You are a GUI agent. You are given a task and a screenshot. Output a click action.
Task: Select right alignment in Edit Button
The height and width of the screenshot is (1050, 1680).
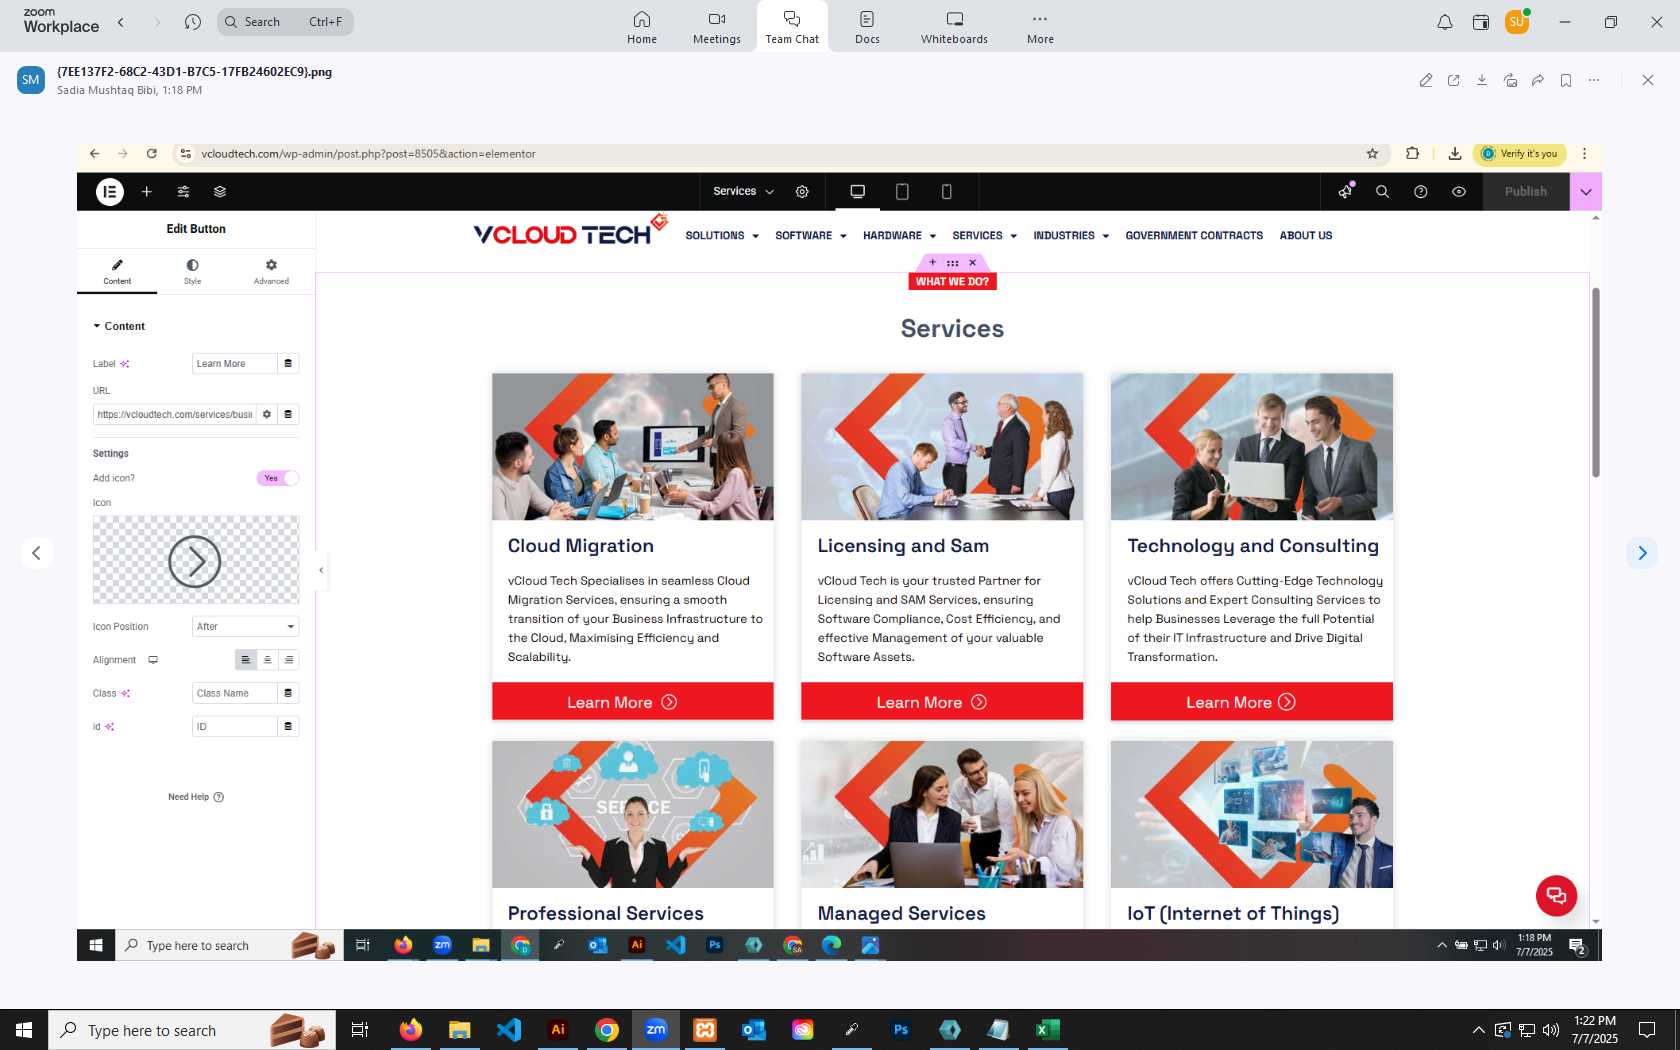point(289,660)
